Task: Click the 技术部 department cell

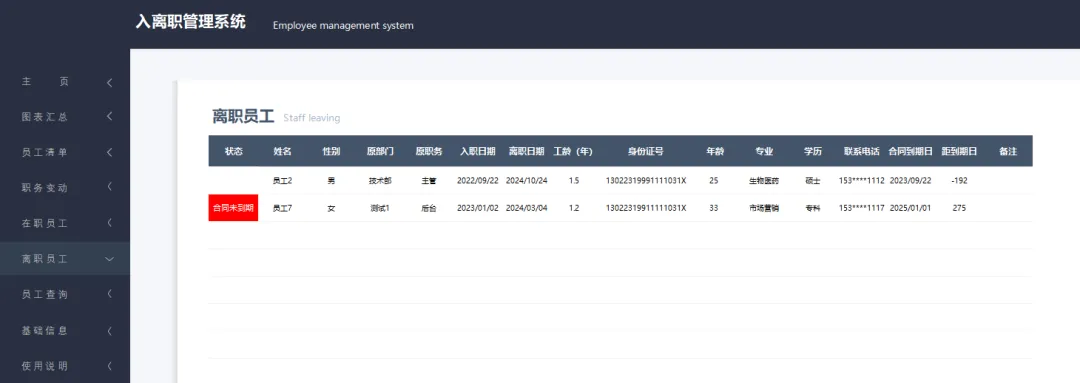Action: [x=380, y=180]
